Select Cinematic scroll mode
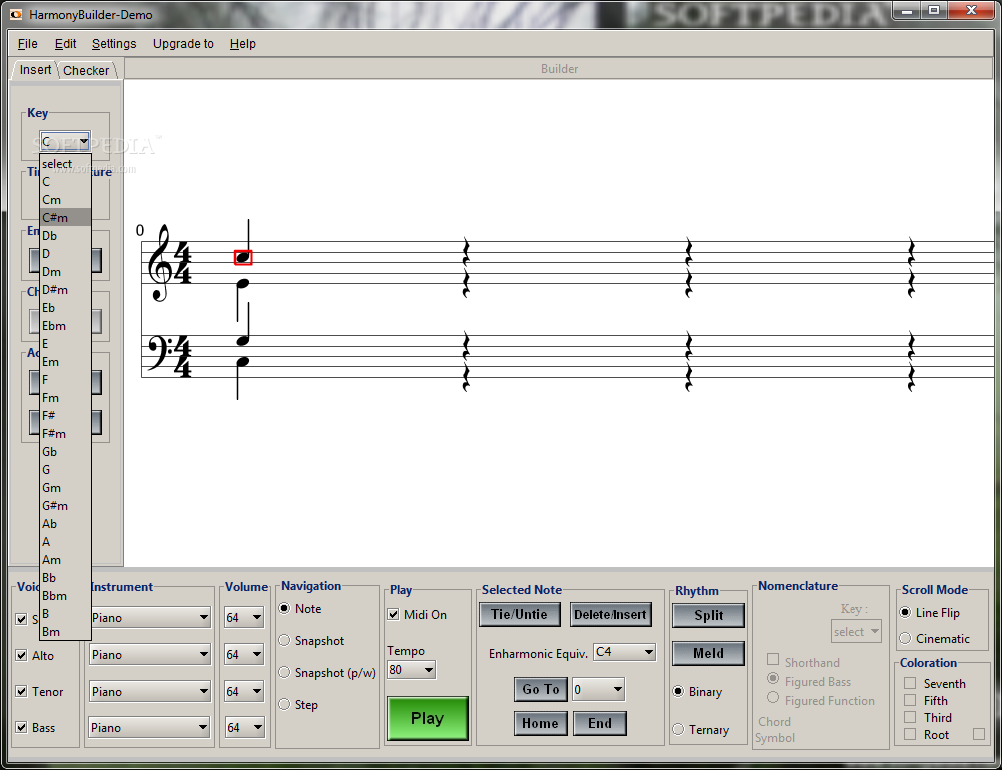The width and height of the screenshot is (1002, 770). tap(906, 638)
